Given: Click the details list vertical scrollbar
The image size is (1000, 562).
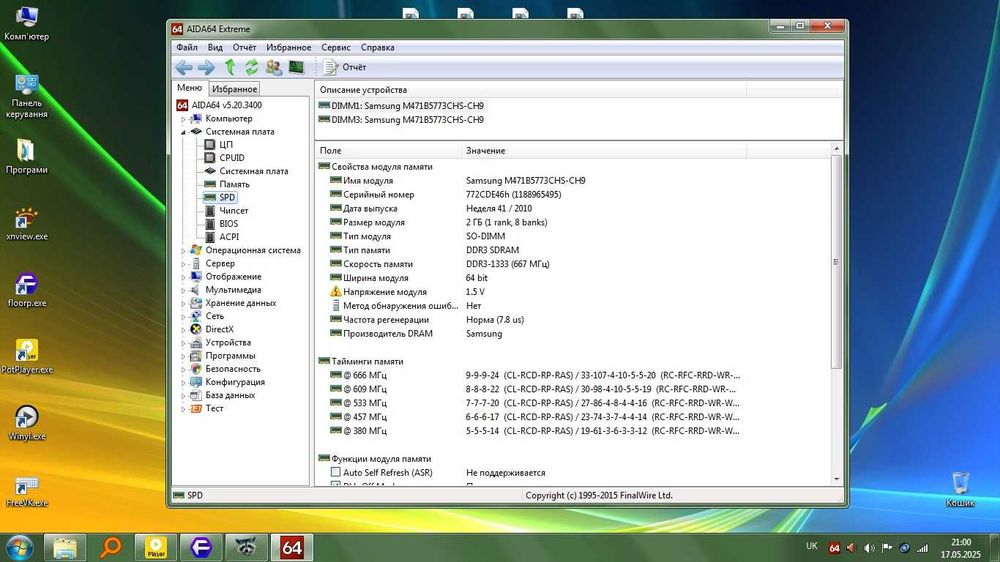Looking at the screenshot, I should tap(836, 262).
